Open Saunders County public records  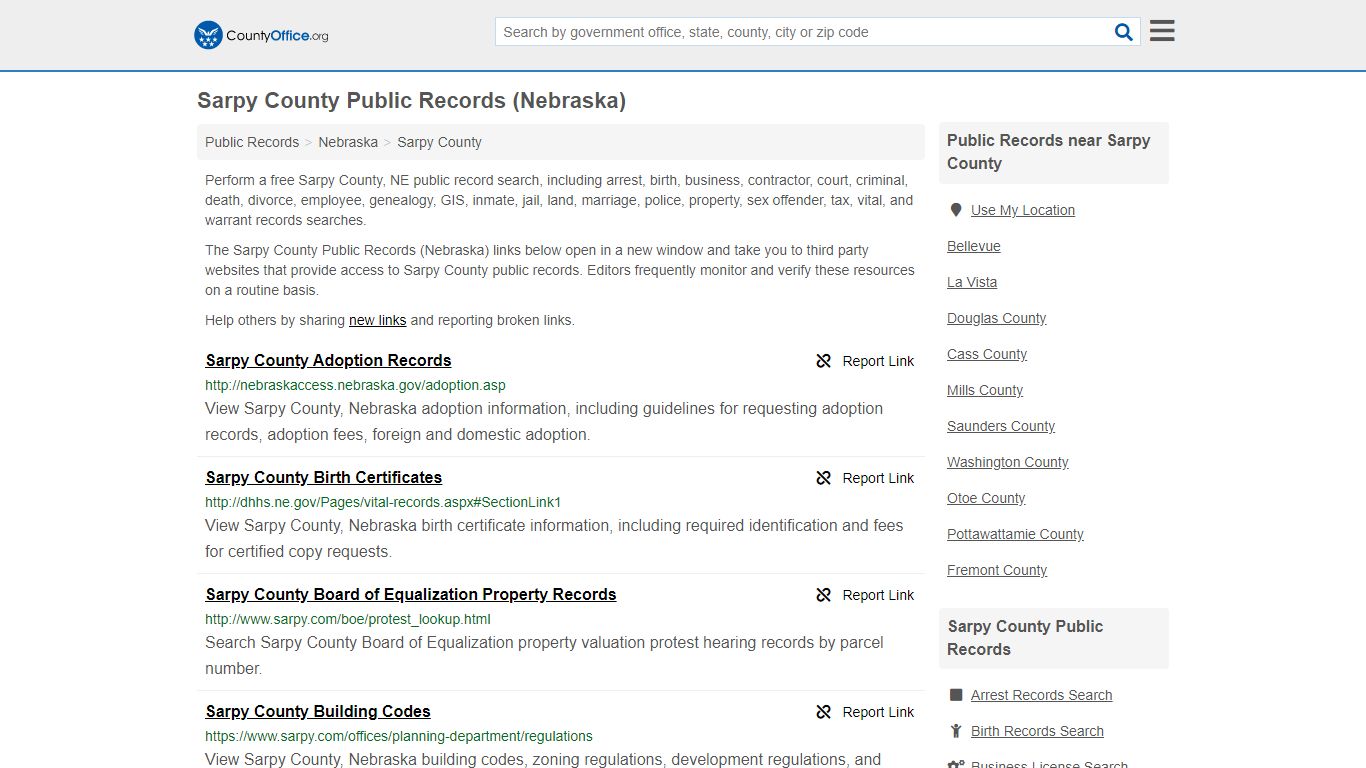(x=1001, y=426)
